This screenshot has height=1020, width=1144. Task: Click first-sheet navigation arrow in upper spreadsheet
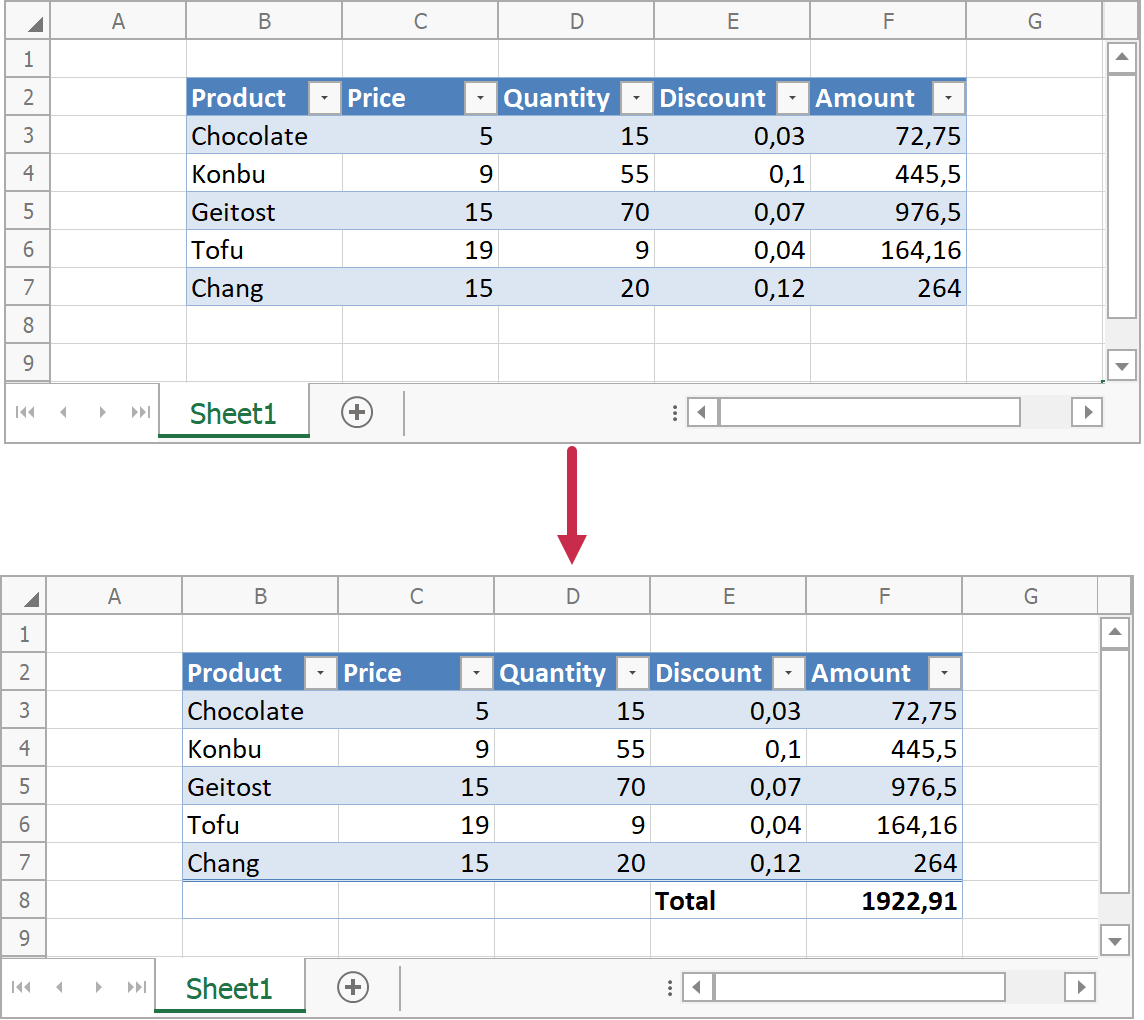click(26, 412)
